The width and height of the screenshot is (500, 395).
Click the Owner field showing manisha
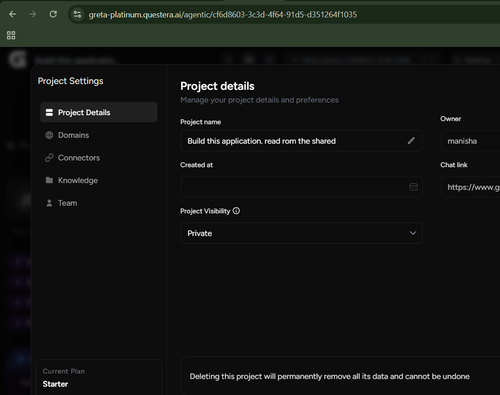pyautogui.click(x=470, y=141)
